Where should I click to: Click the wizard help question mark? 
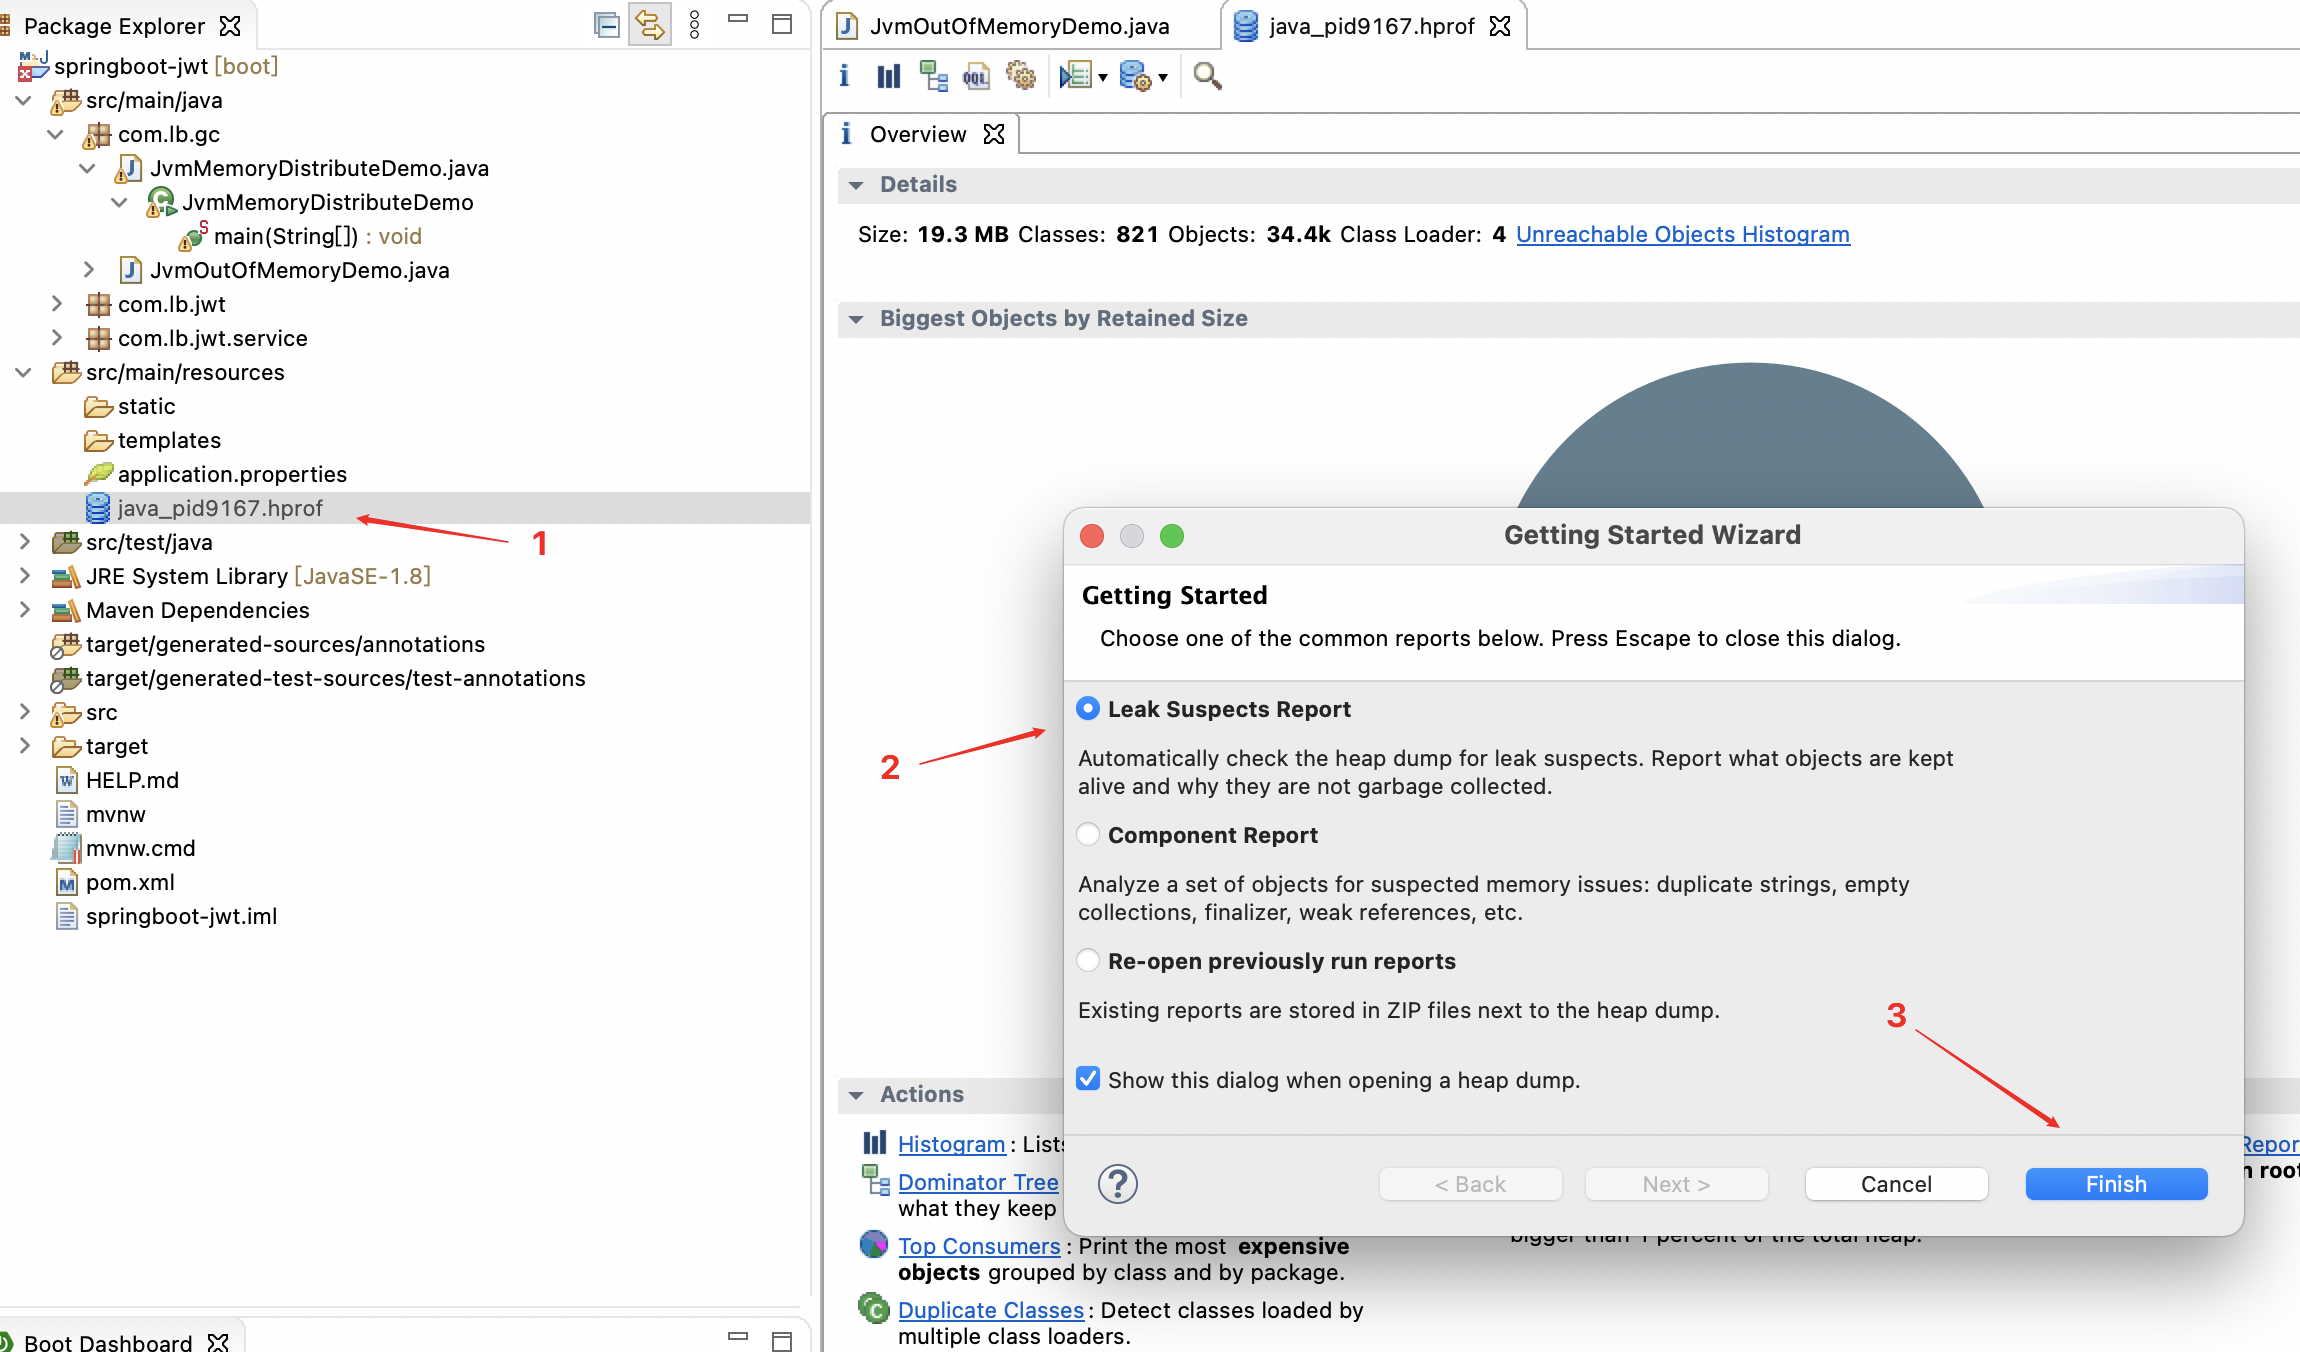(x=1117, y=1184)
